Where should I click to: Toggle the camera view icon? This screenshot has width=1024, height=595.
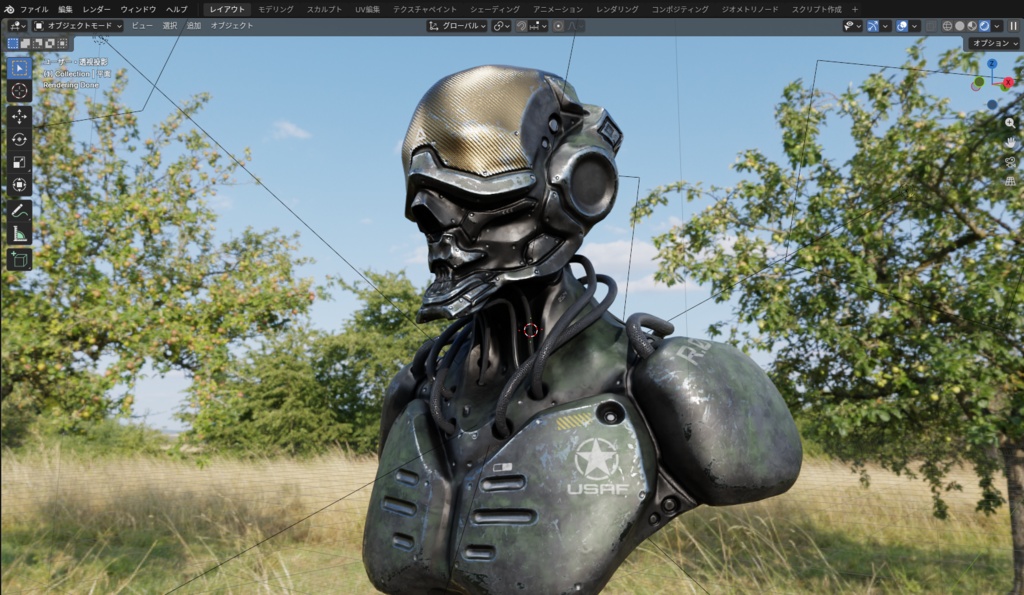[1010, 162]
